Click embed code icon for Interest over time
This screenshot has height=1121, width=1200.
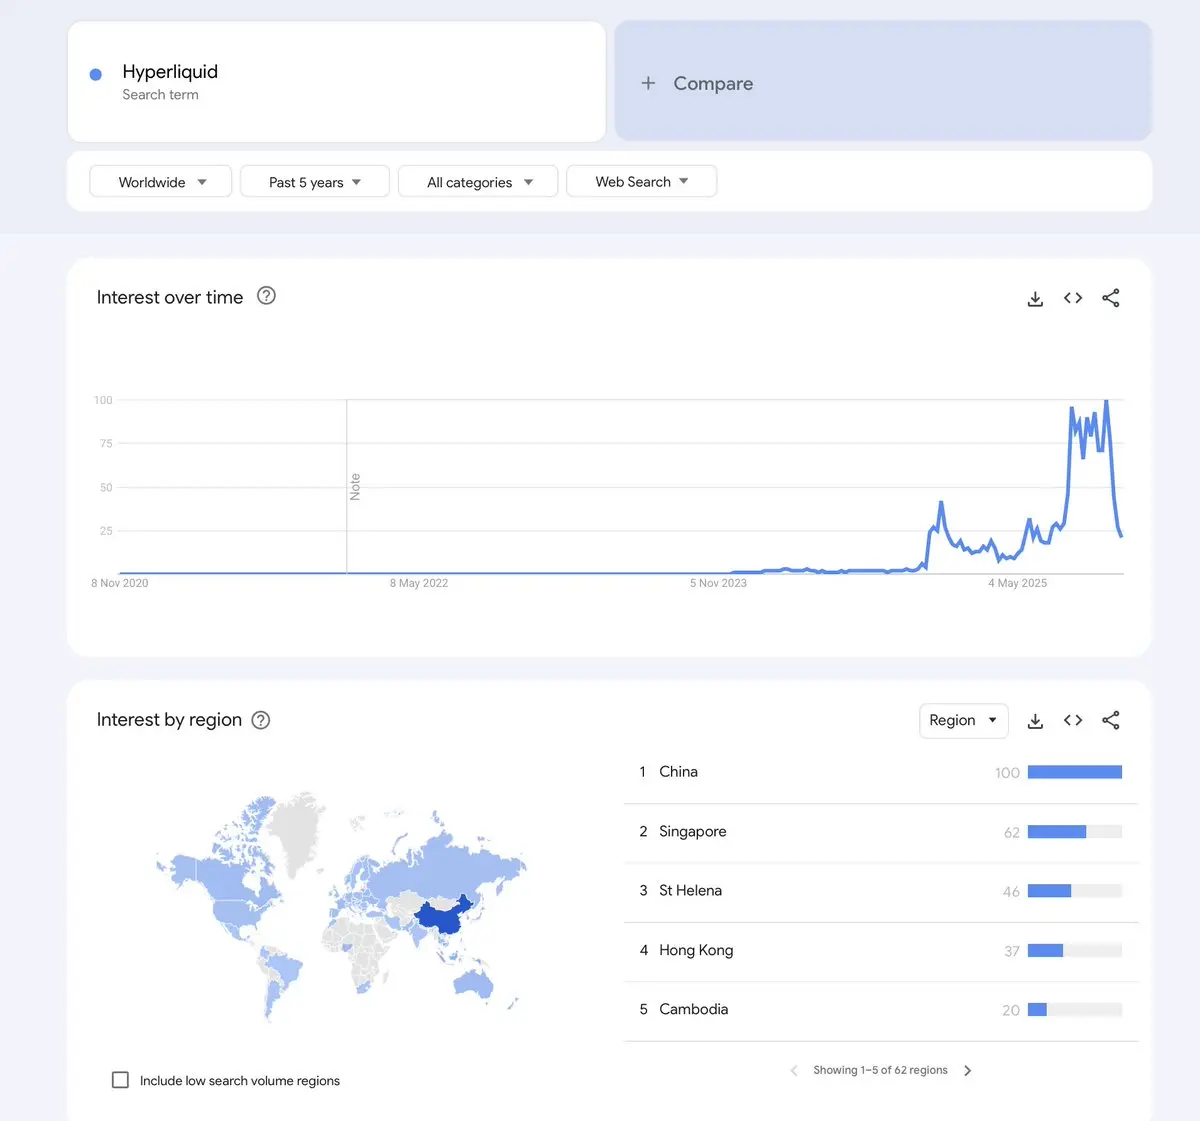point(1073,298)
